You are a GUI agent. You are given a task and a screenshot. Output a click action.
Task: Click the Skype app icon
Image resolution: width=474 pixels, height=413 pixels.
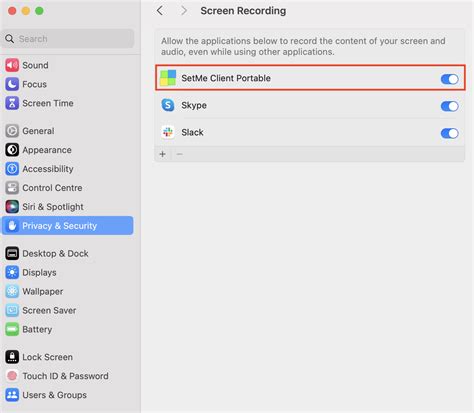(x=168, y=105)
